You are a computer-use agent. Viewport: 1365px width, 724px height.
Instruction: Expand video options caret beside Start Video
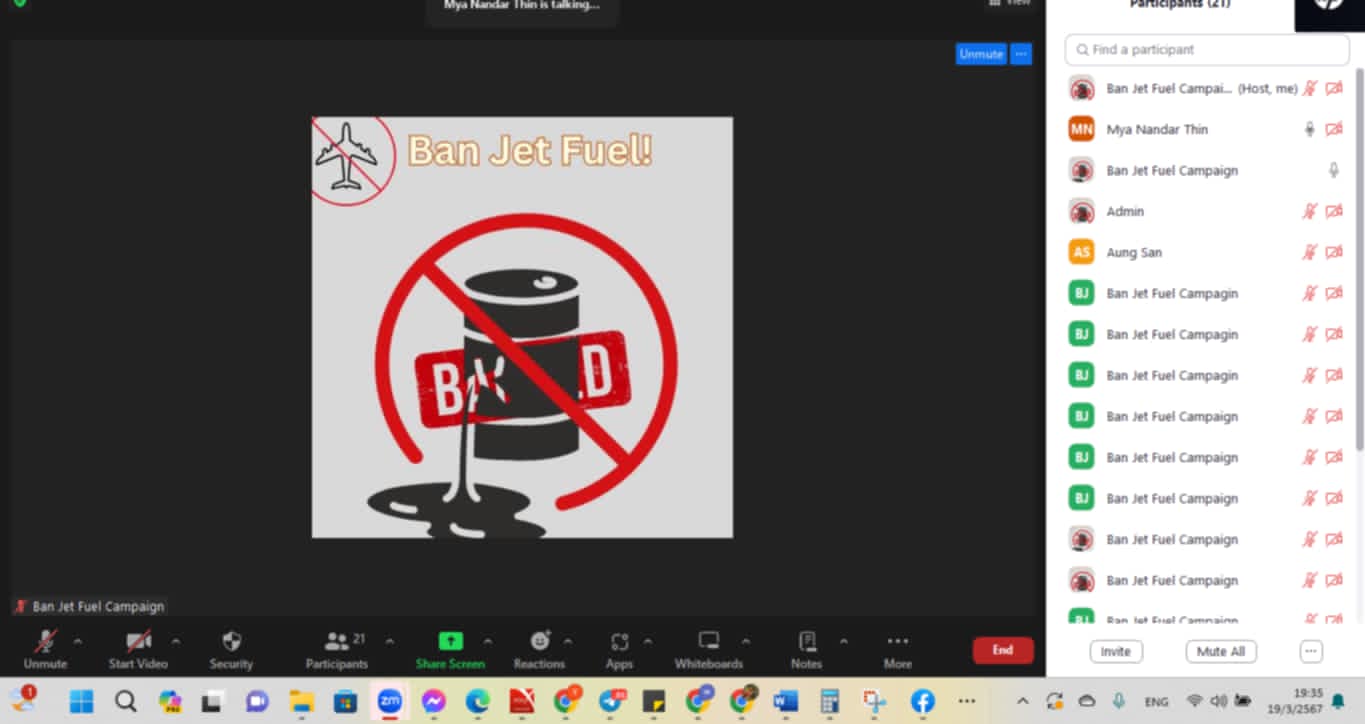click(176, 641)
